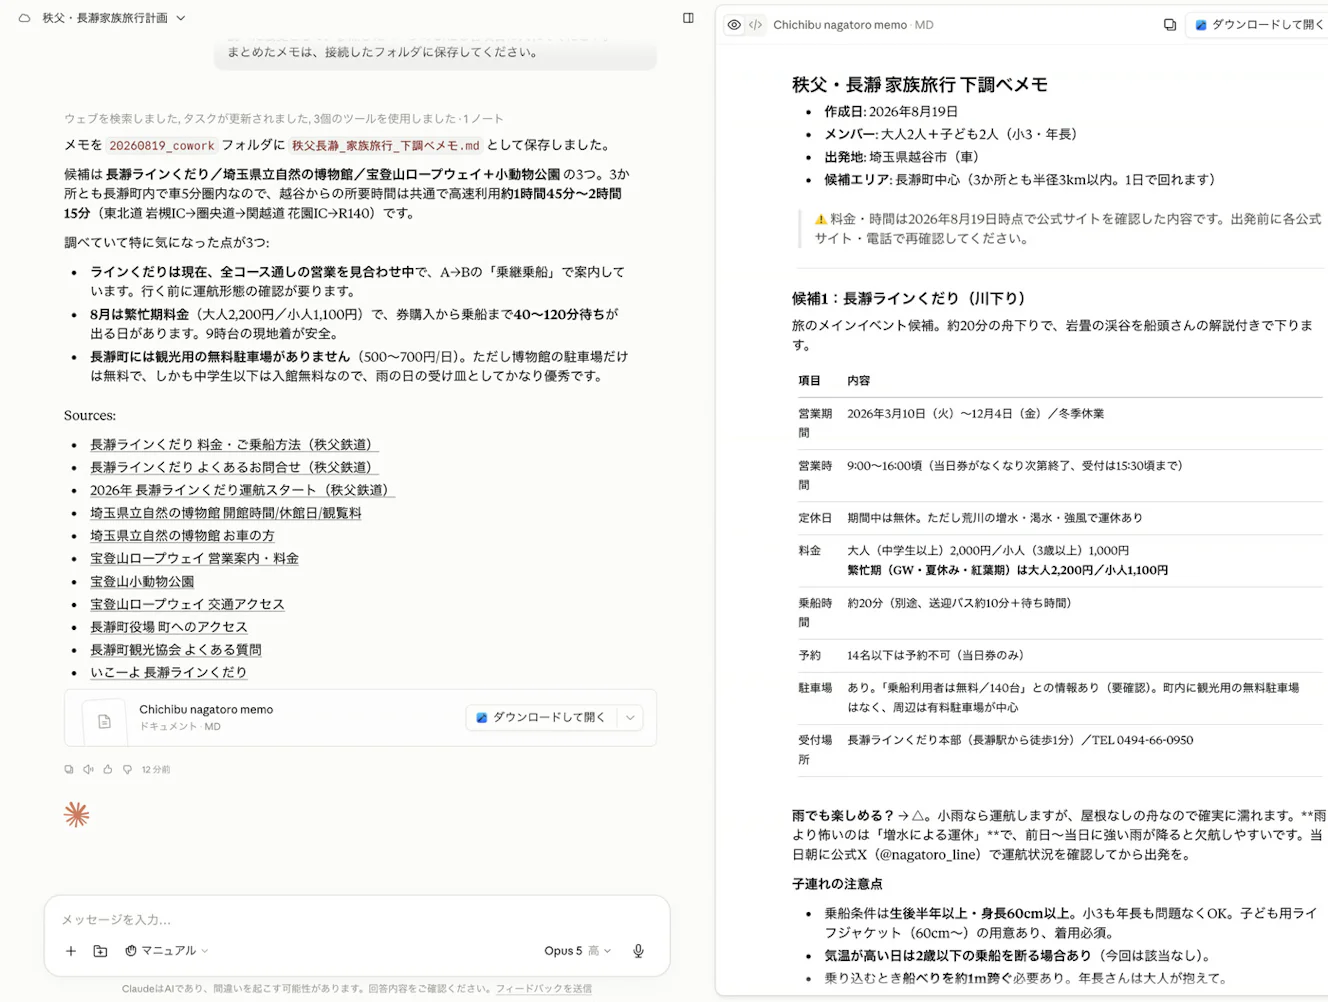Click the plus icon to add an attachment

click(x=71, y=951)
